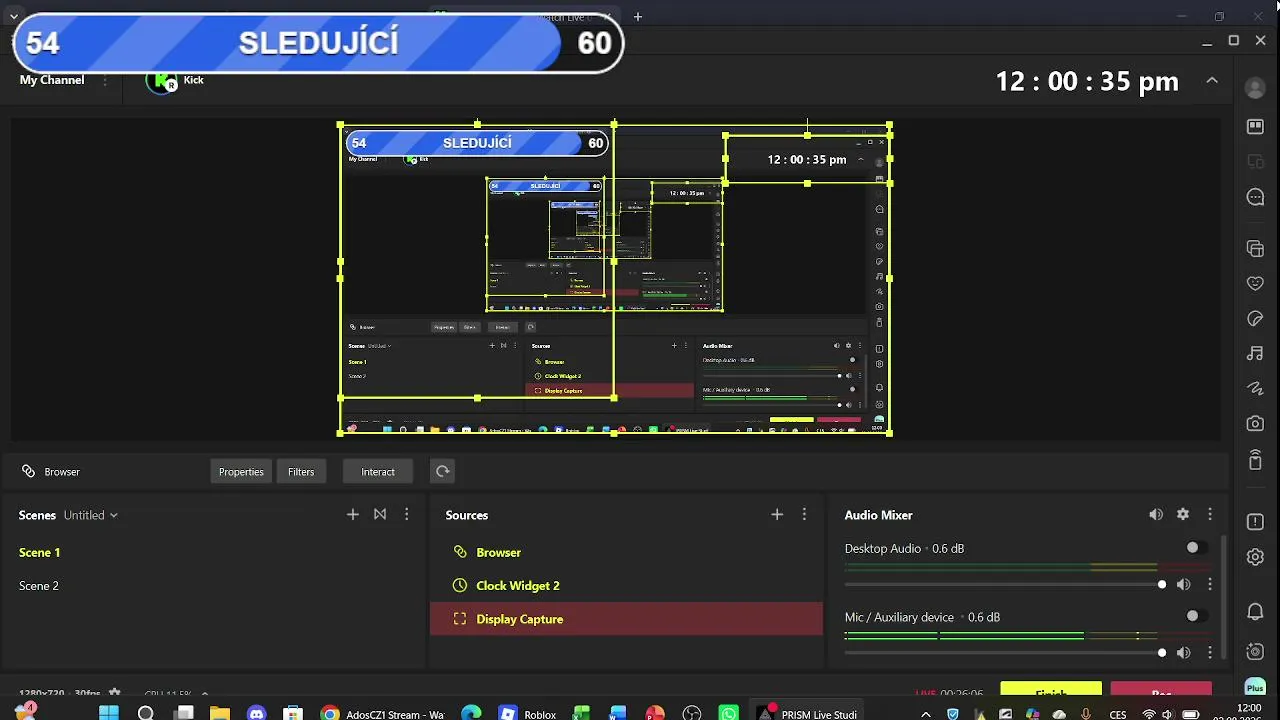Image resolution: width=1280 pixels, height=720 pixels.
Task: Open the profile avatar in right sidebar
Action: [1255, 88]
